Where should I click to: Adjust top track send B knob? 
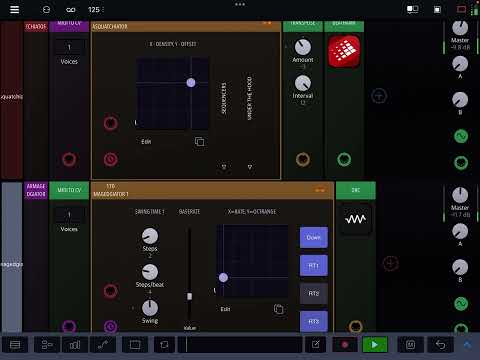[460, 100]
